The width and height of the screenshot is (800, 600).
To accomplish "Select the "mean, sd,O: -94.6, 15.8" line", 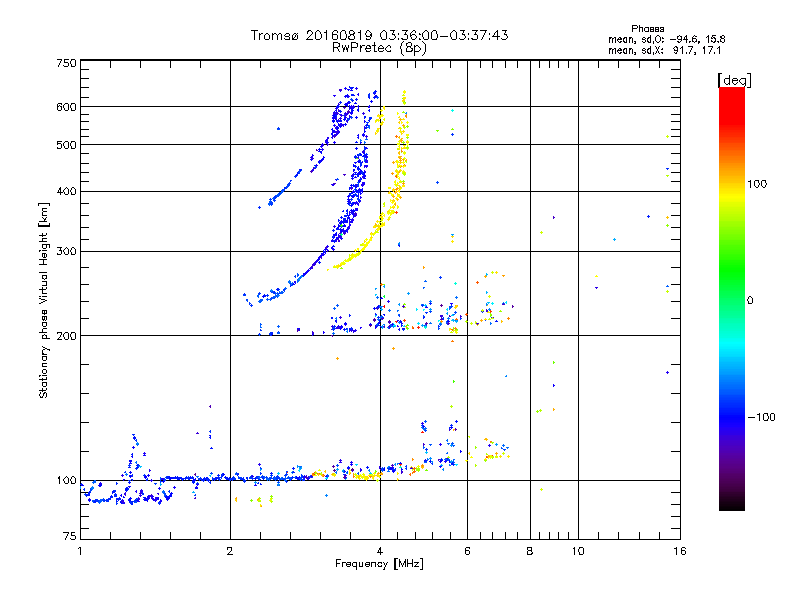I will (666, 39).
